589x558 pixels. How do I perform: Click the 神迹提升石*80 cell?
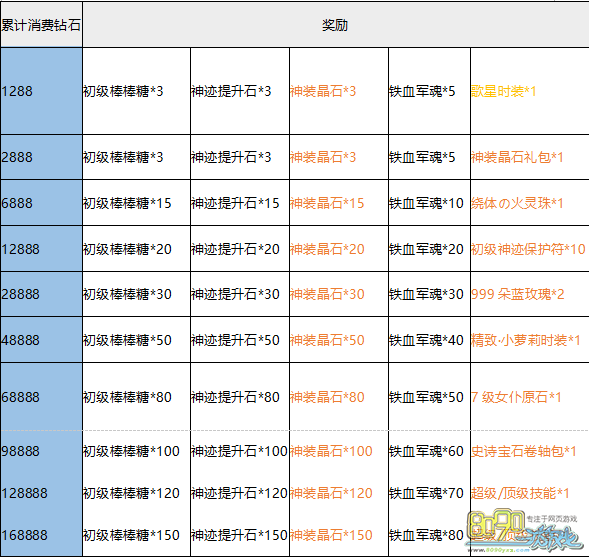(240, 397)
